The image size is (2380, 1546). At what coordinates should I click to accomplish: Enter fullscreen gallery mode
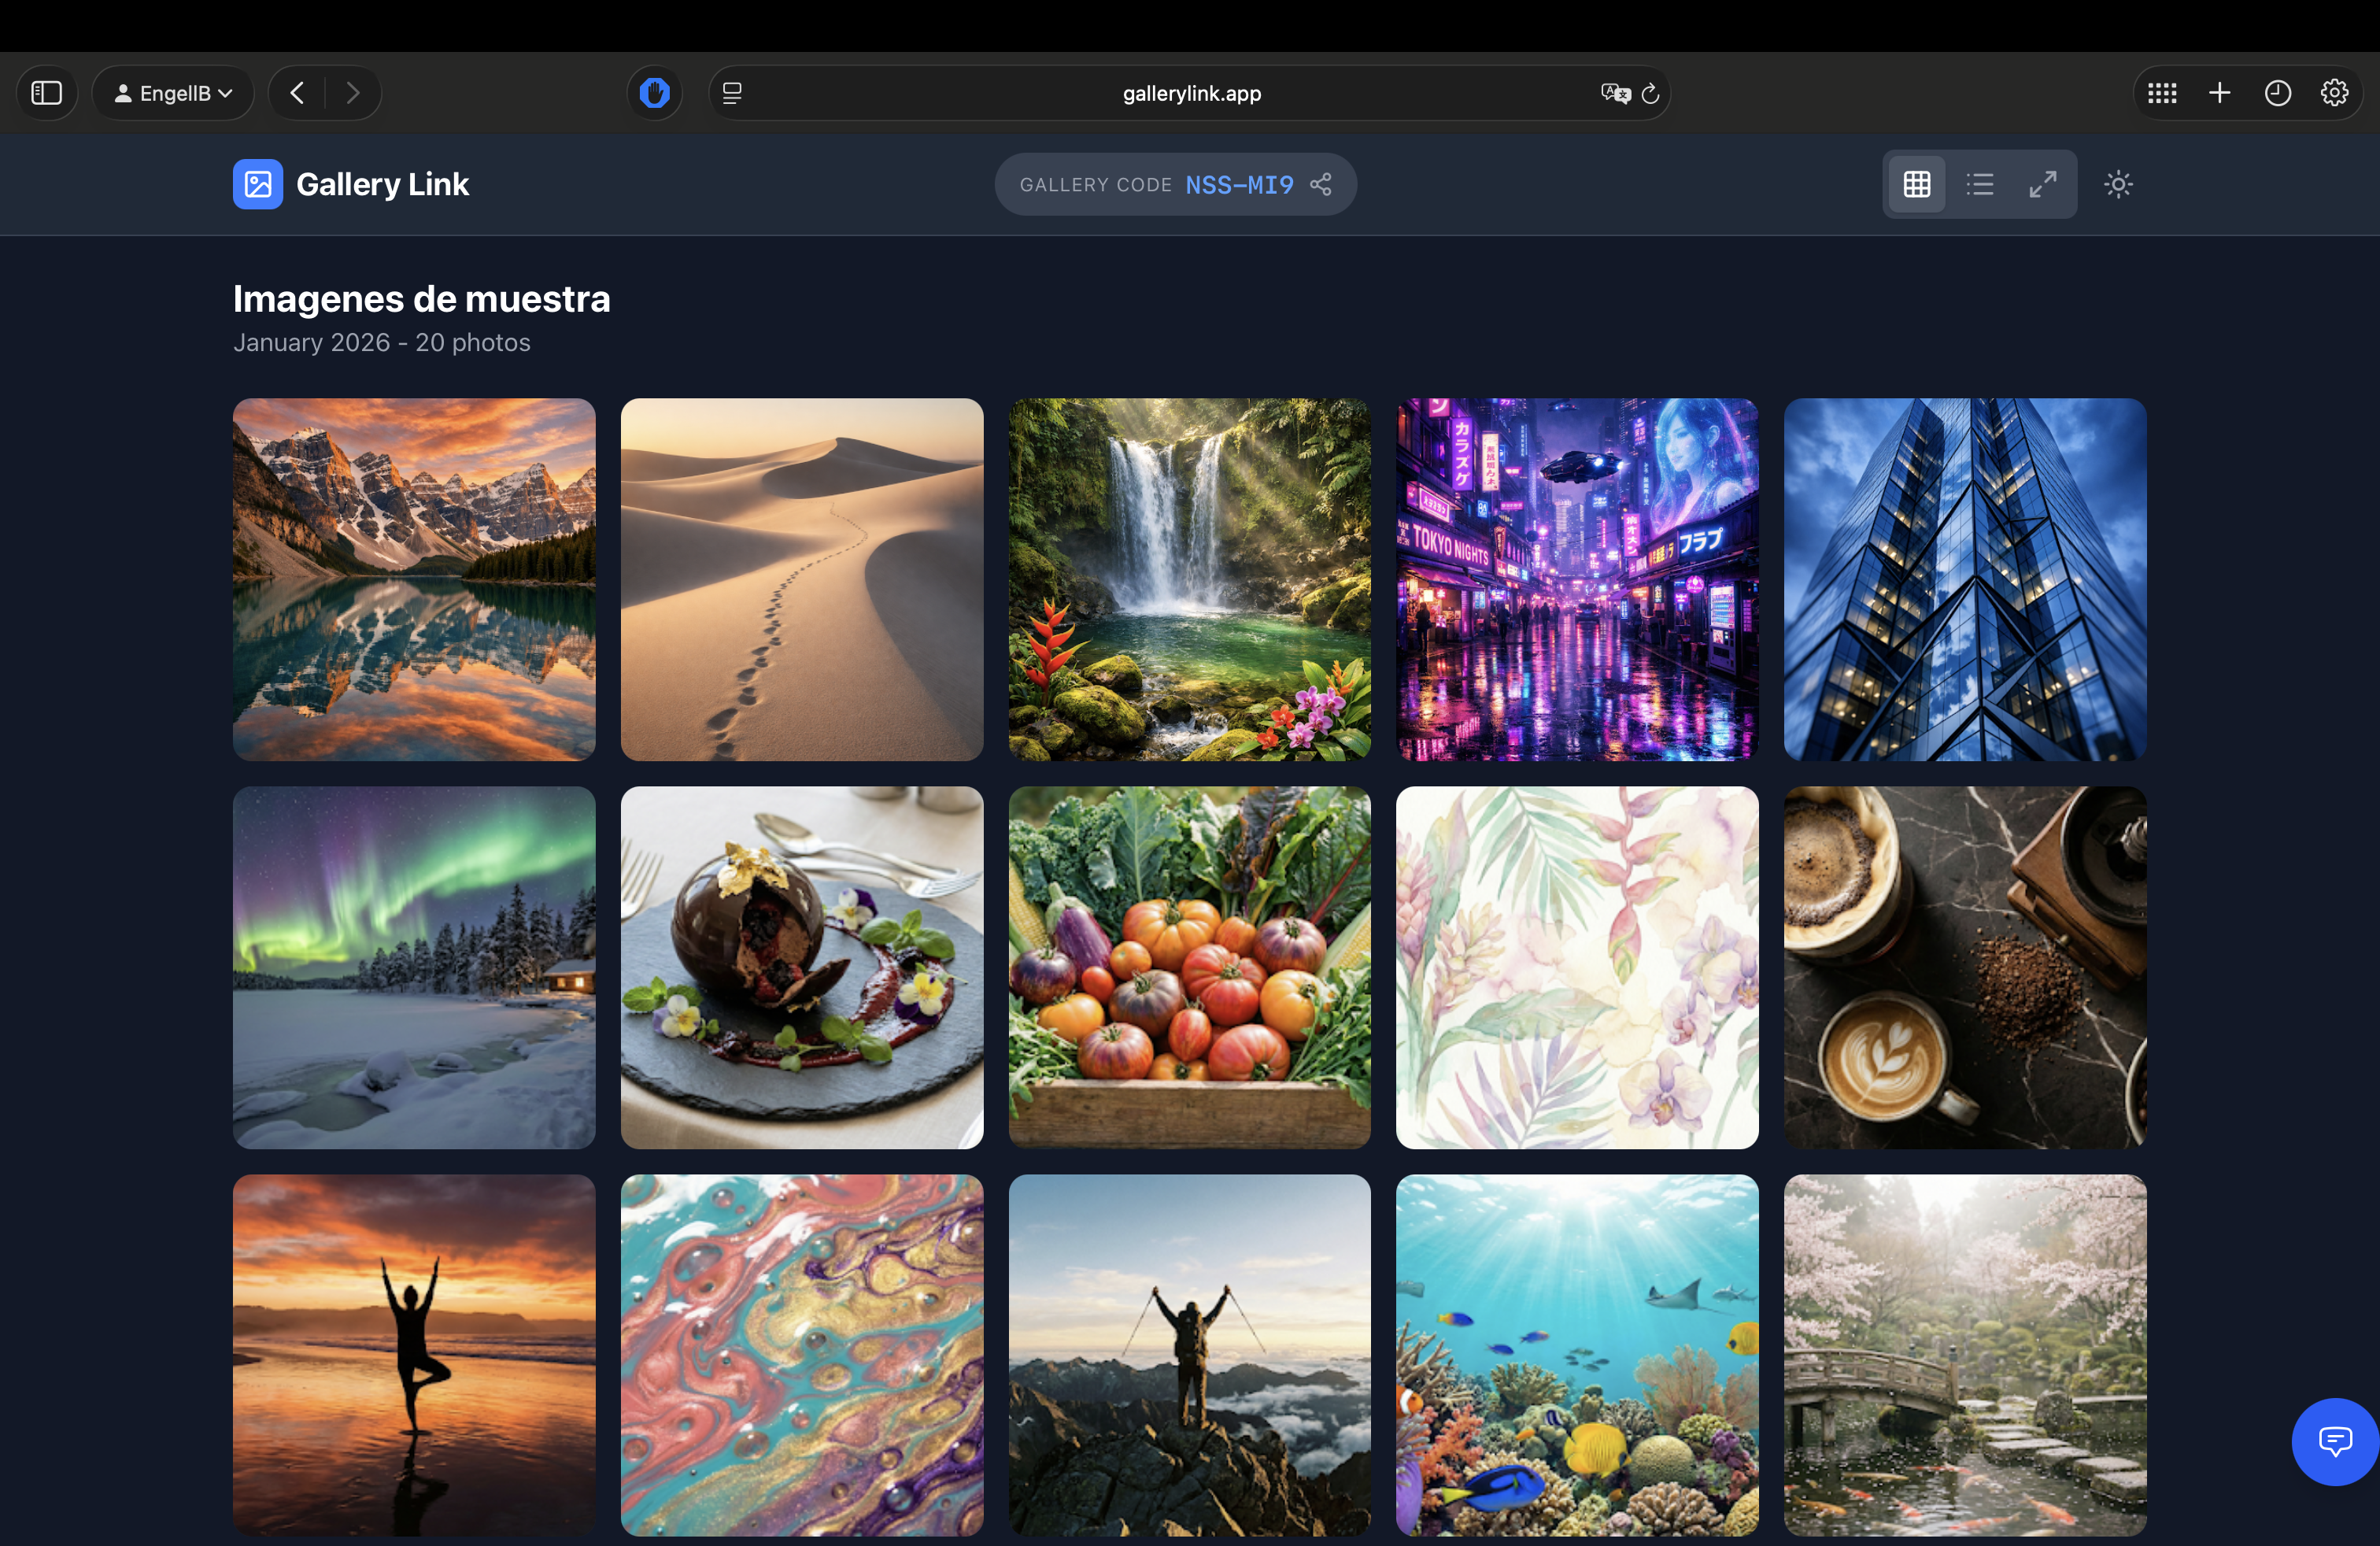click(x=2042, y=184)
